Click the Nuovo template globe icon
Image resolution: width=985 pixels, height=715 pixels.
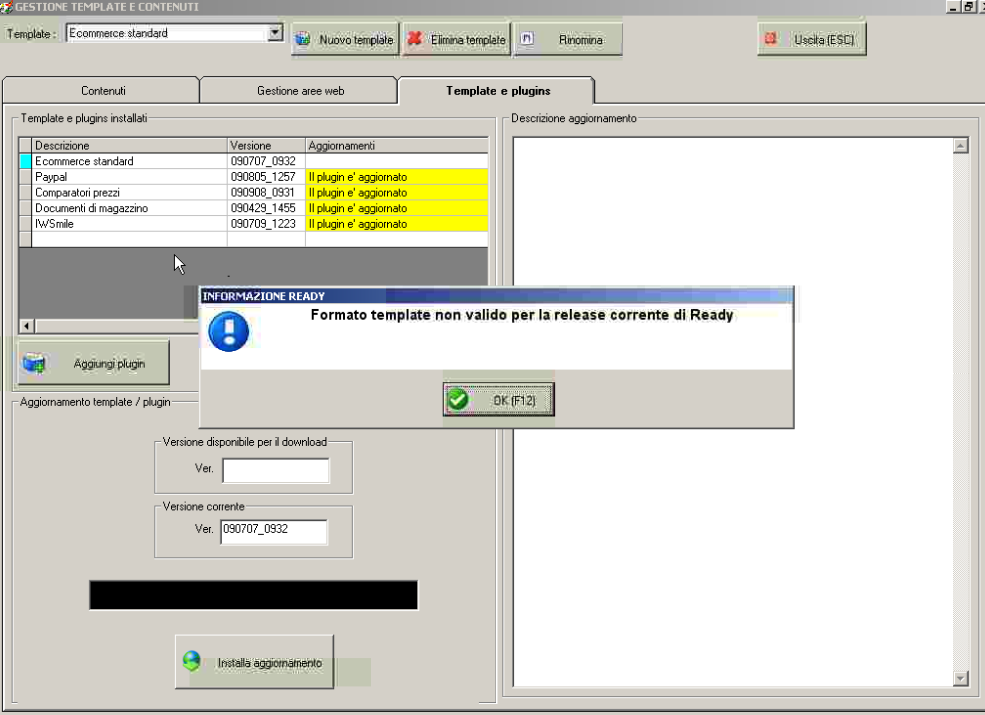click(303, 40)
